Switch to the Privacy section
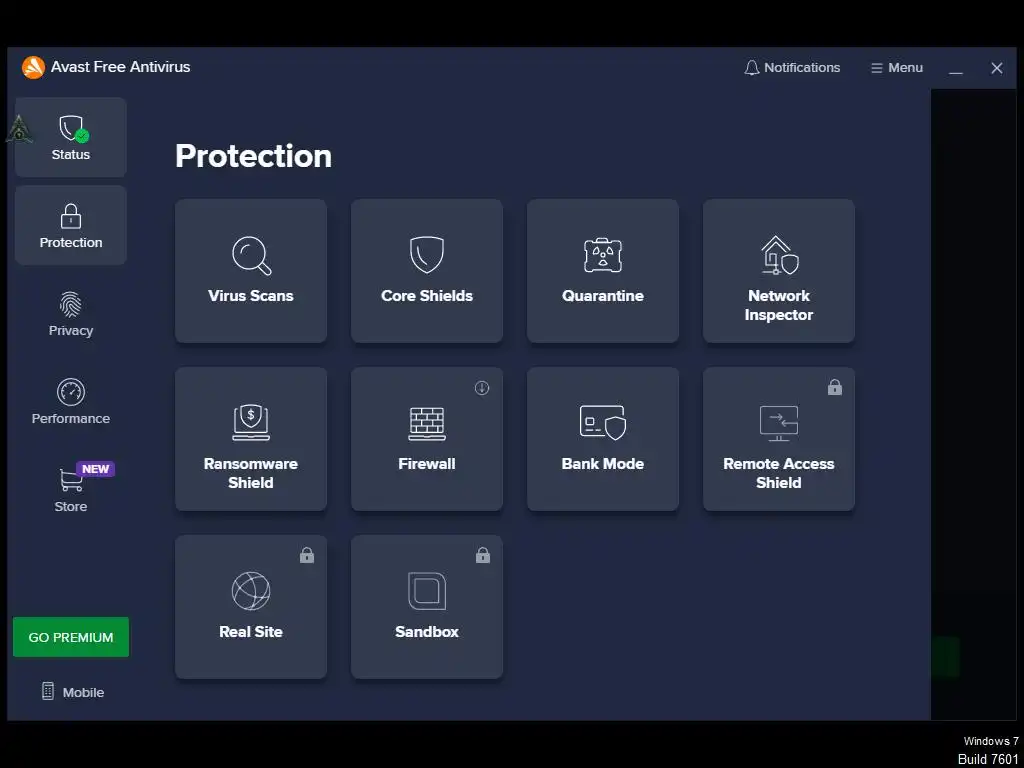The height and width of the screenshot is (768, 1024). tap(71, 314)
